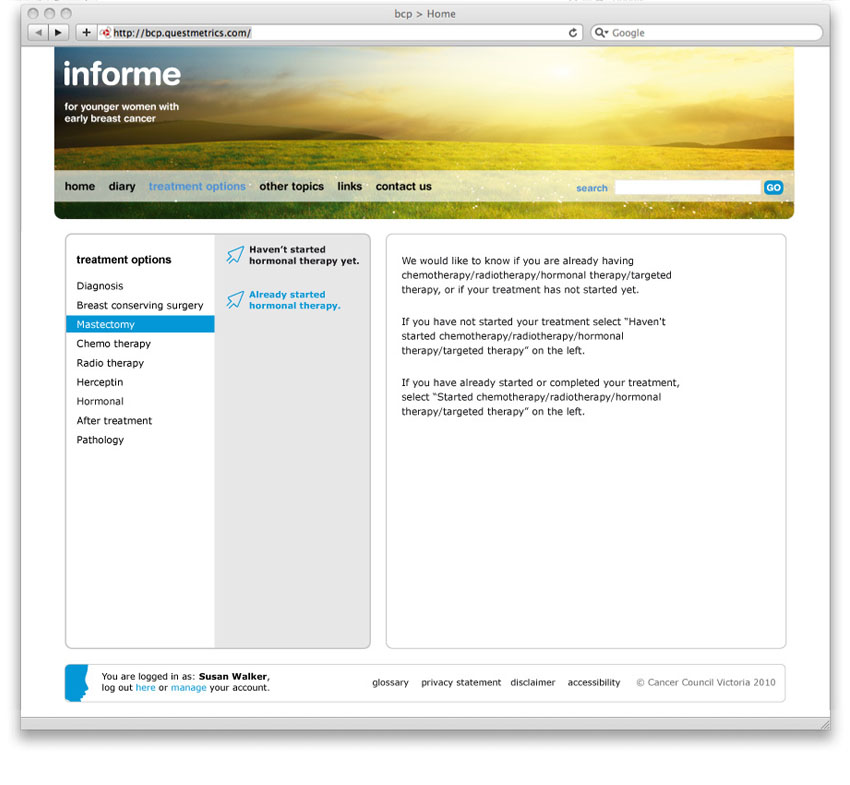Open the home navigation item
This screenshot has height=785, width=850.
point(80,186)
